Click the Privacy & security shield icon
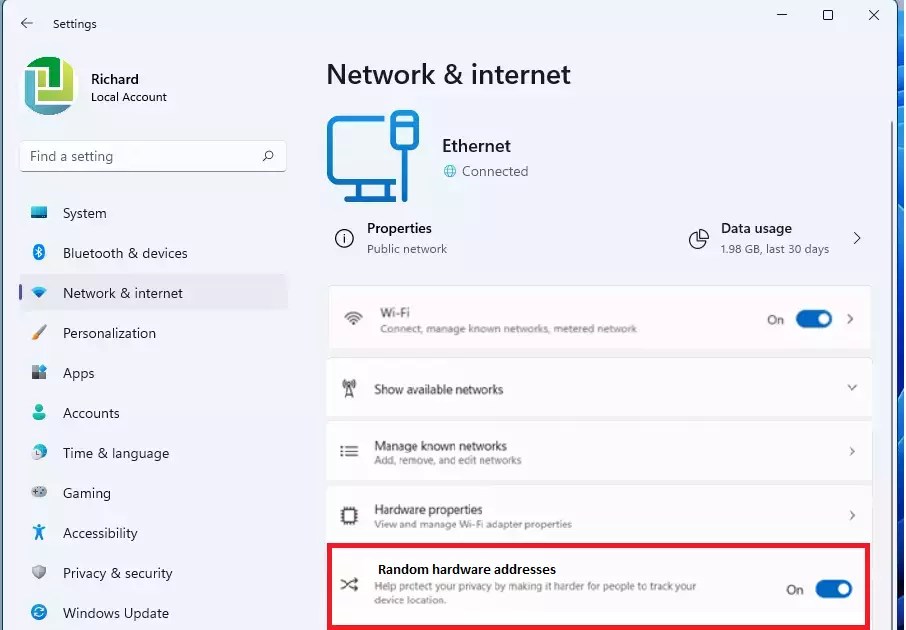 [39, 573]
